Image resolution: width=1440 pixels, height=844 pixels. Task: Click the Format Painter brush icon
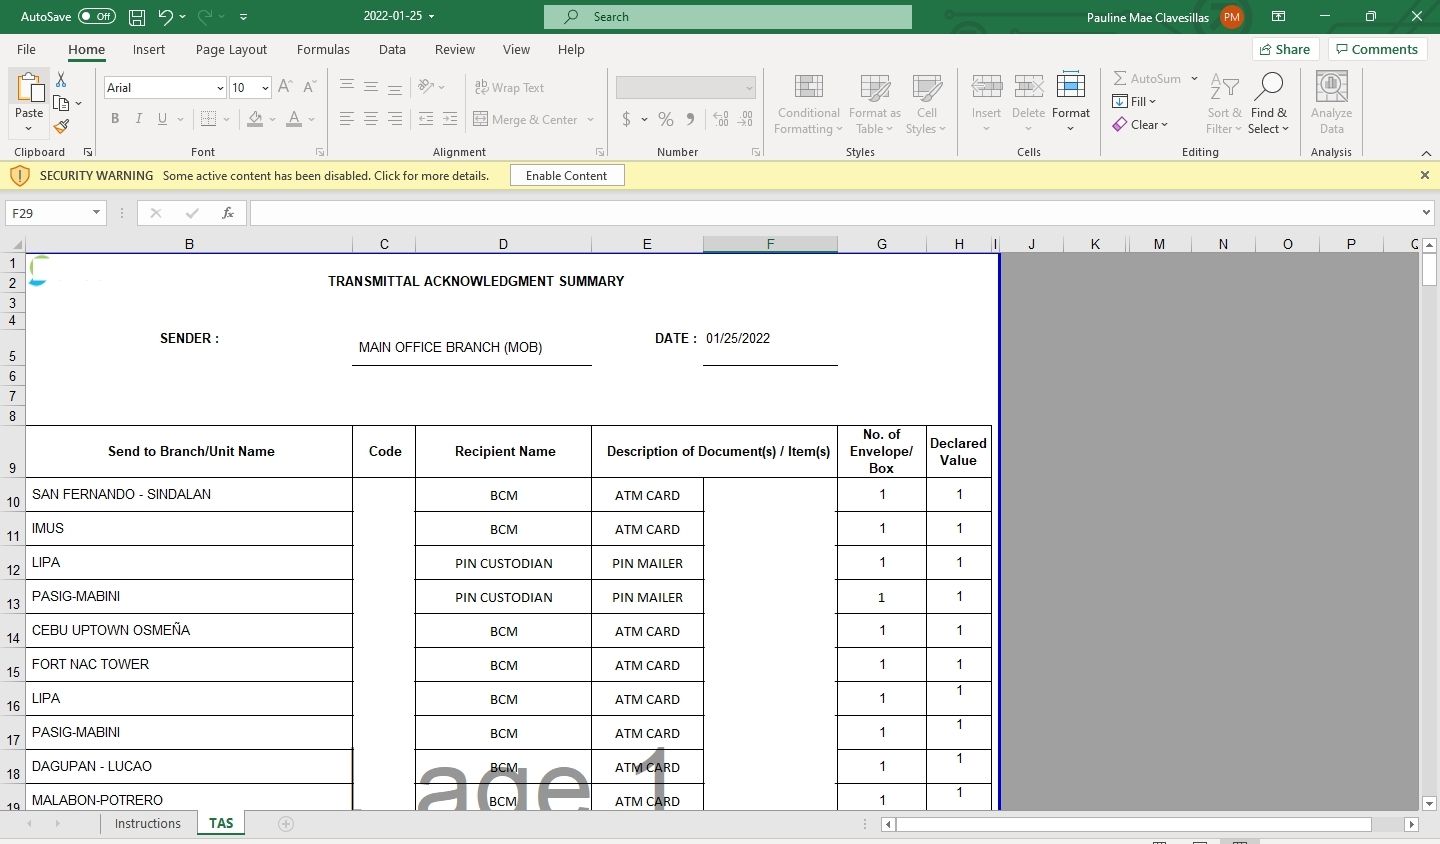pyautogui.click(x=61, y=127)
